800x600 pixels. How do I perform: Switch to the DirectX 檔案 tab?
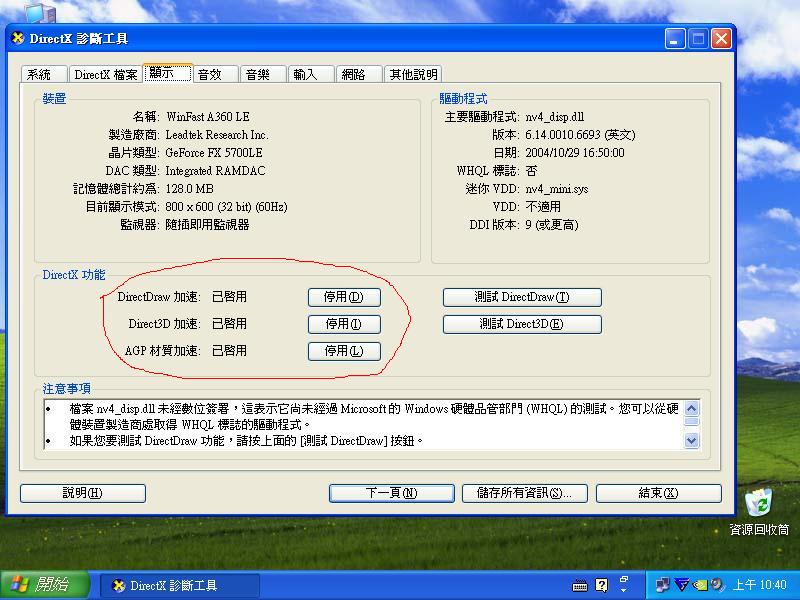click(x=106, y=74)
